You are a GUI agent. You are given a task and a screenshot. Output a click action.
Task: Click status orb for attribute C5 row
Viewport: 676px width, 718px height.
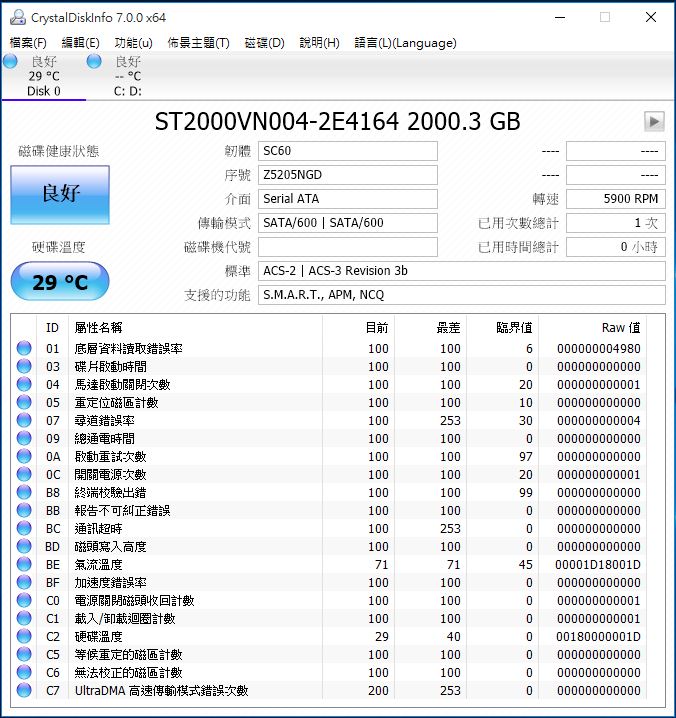click(24, 654)
